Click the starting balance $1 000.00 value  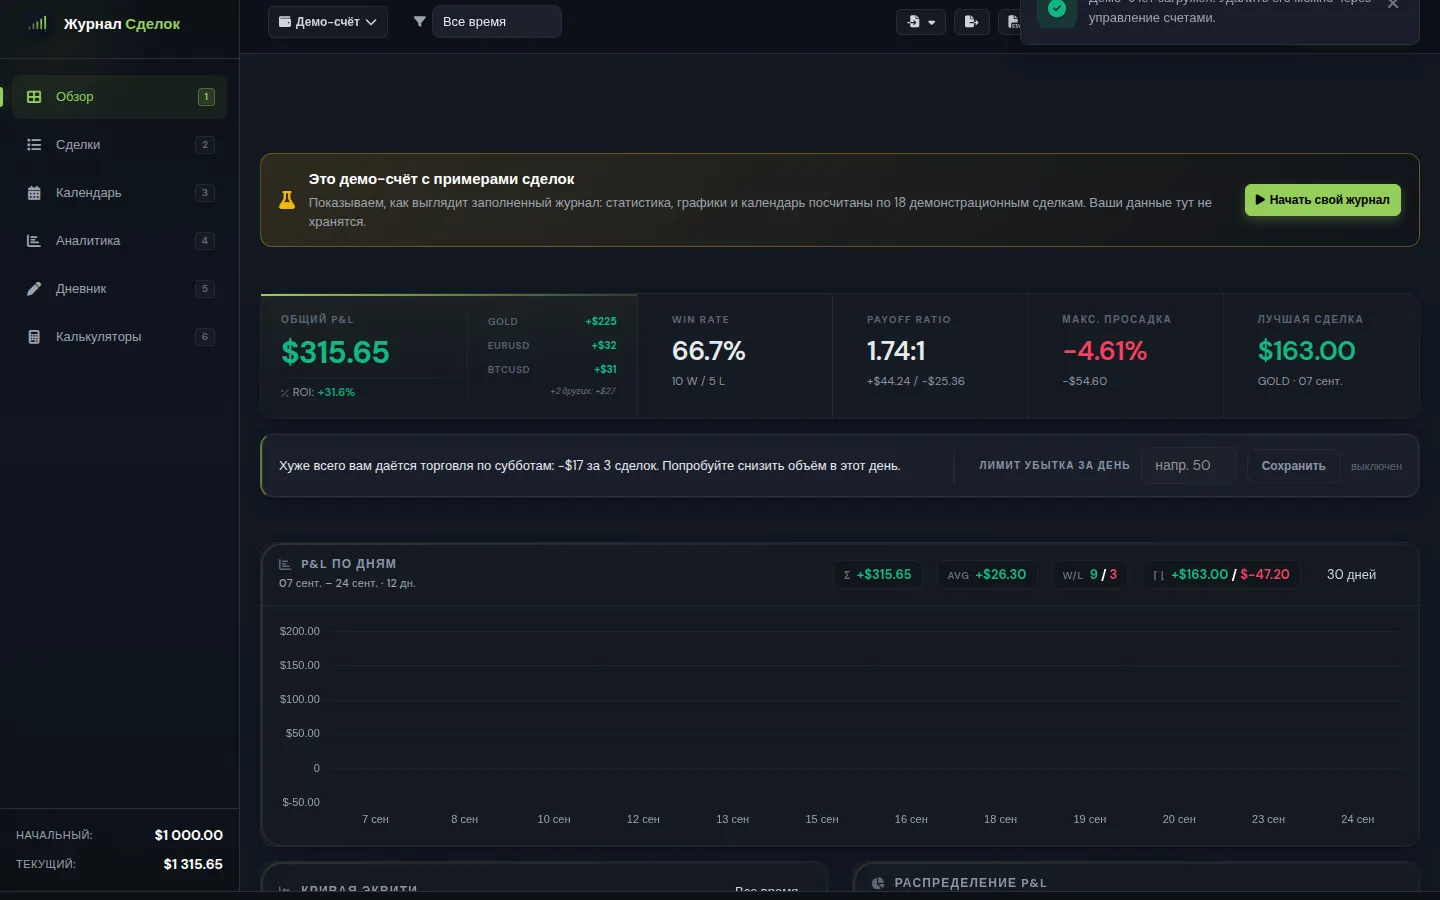pos(189,835)
